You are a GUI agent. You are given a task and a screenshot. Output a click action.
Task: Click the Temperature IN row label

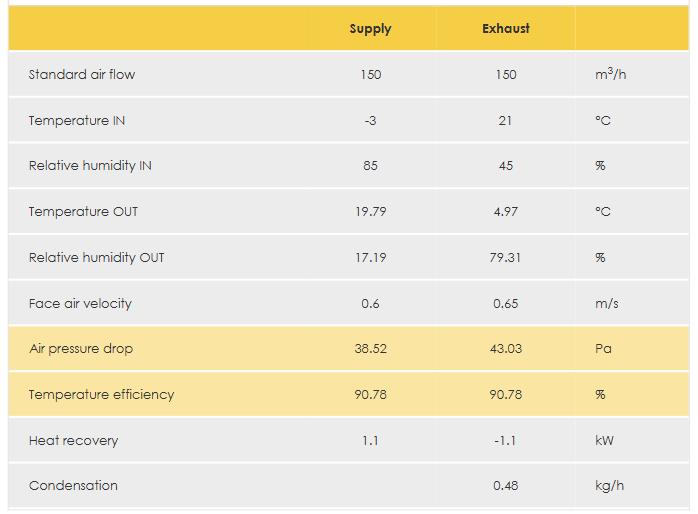77,121
